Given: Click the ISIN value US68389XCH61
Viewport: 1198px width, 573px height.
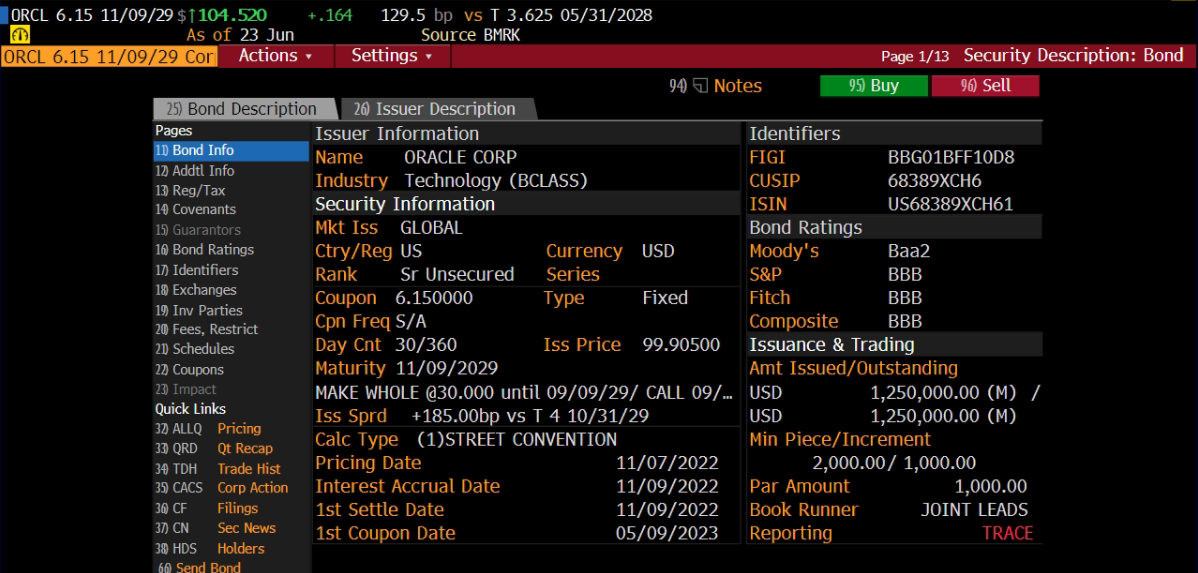Looking at the screenshot, I should point(950,205).
